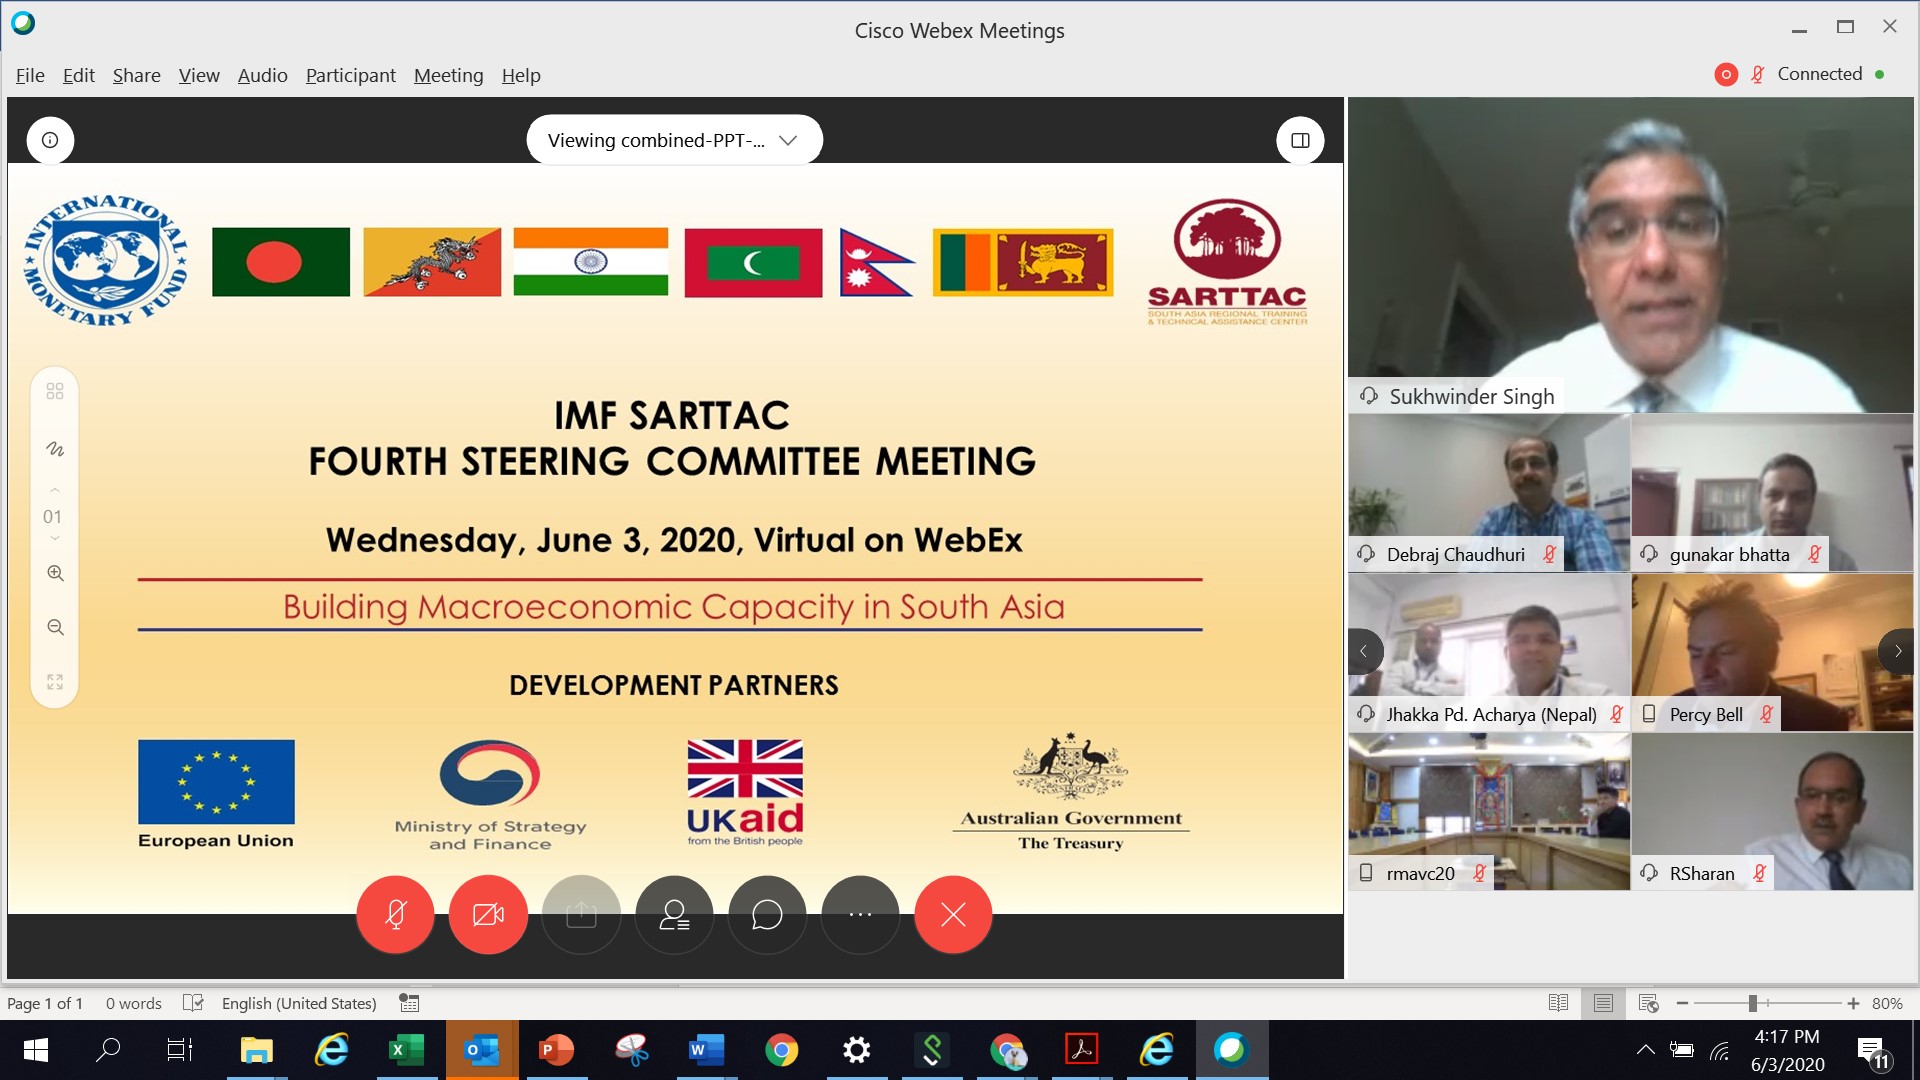Click RSharan's muted mic icon
Viewport: 1920px width, 1080px height.
1759,873
